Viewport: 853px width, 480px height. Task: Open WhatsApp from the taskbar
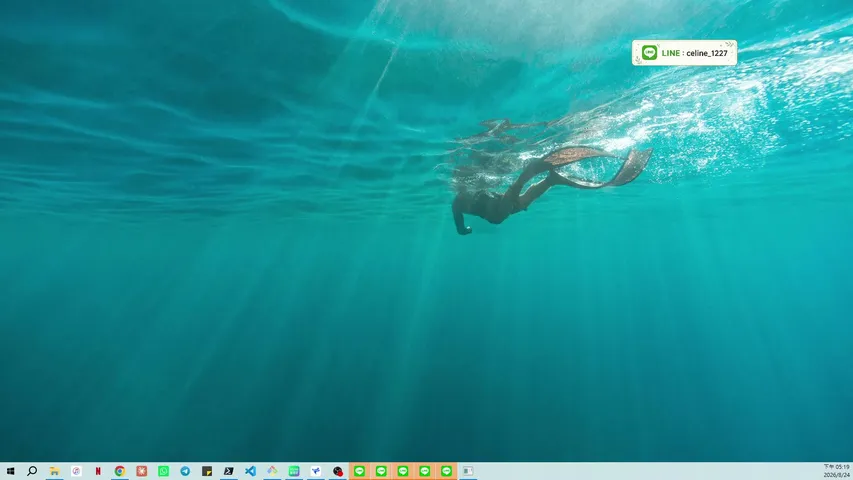point(163,471)
